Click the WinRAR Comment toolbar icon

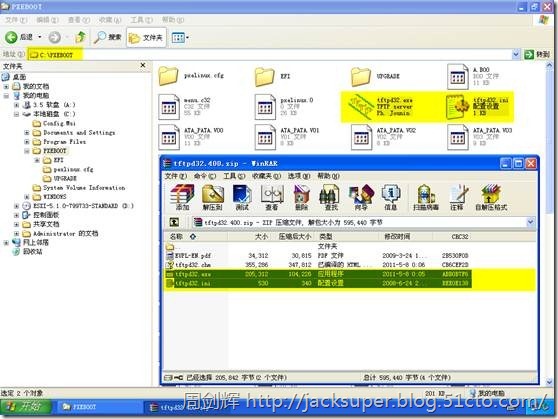click(x=457, y=197)
